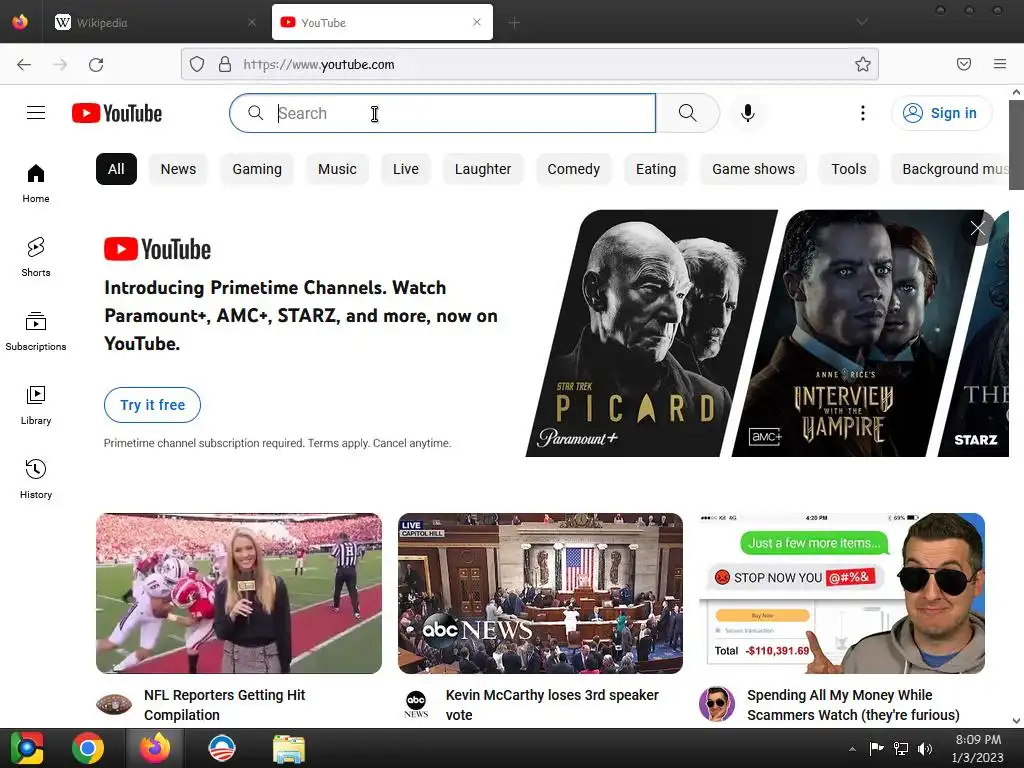Dismiss the Primetime Channels banner
Screen dimensions: 1024x768
[978, 228]
